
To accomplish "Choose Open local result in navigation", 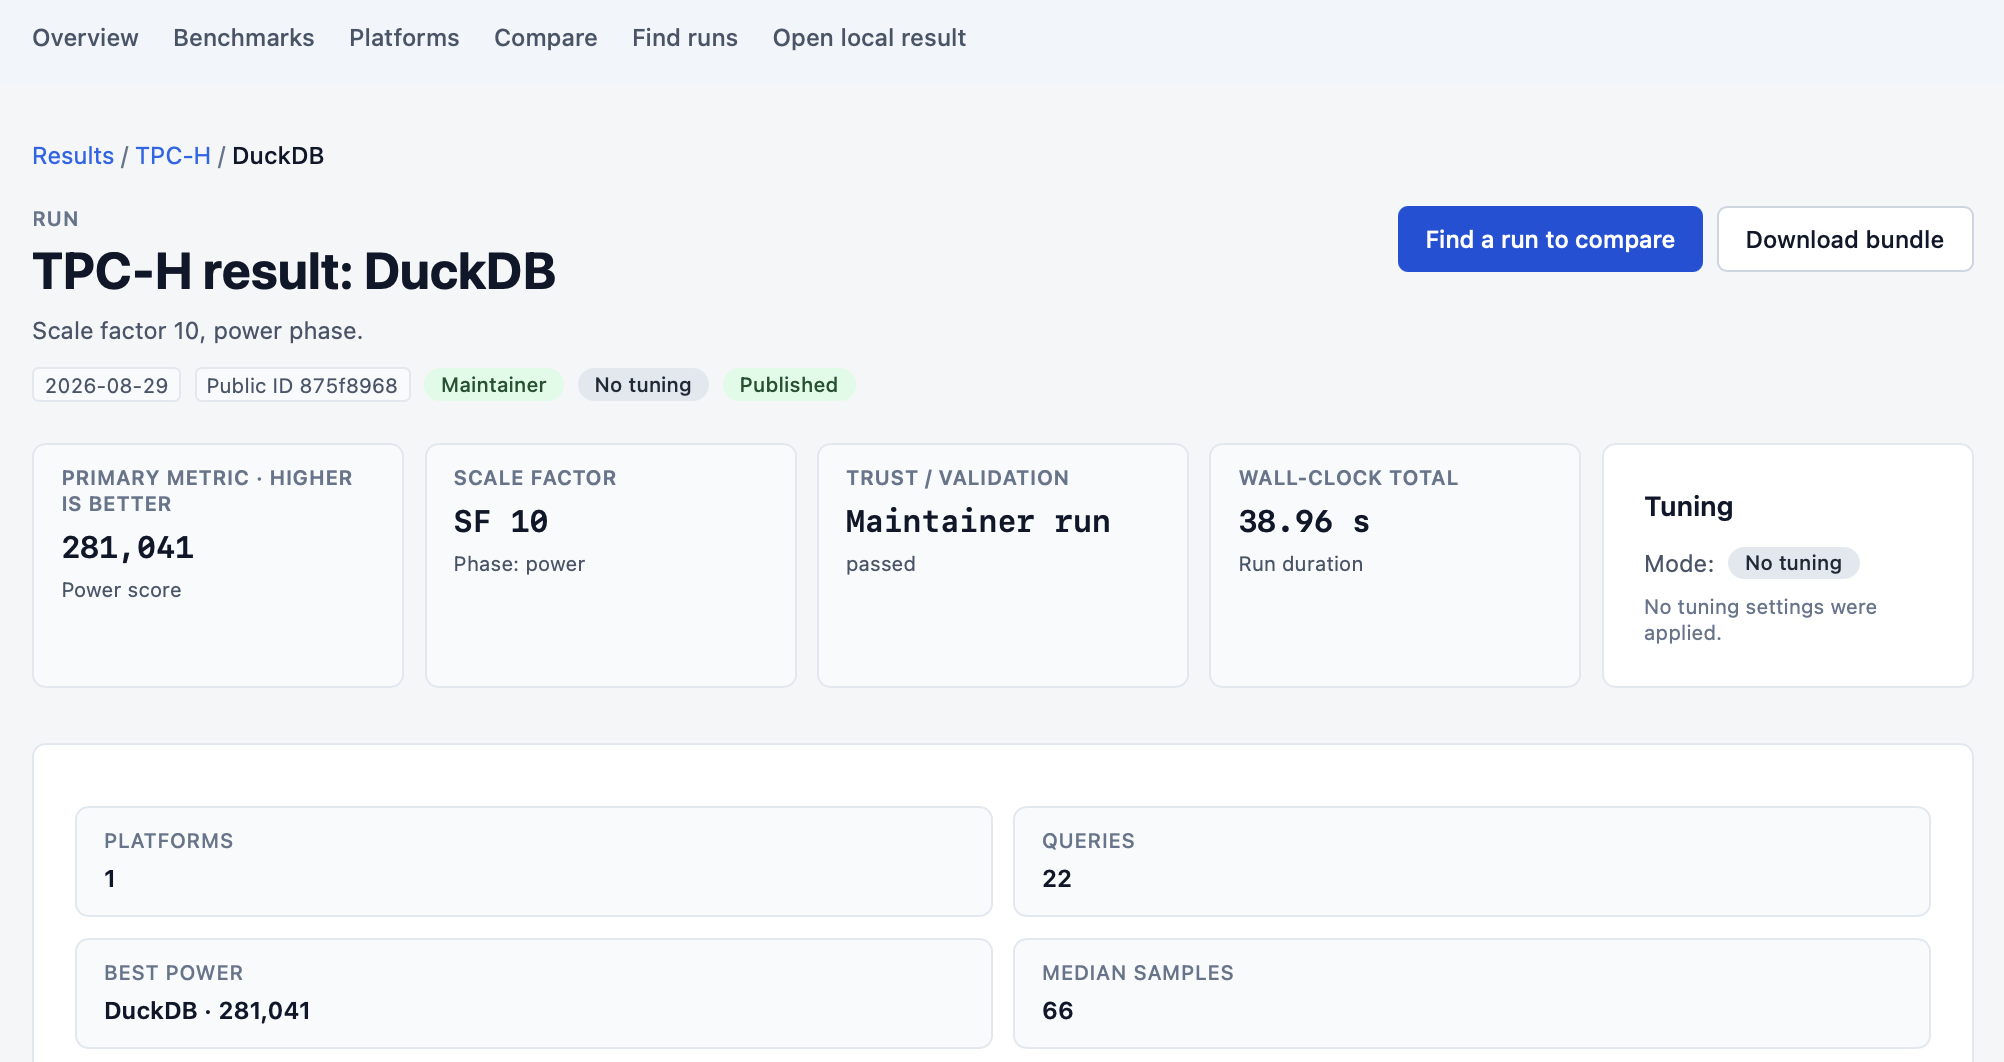I will 869,38.
